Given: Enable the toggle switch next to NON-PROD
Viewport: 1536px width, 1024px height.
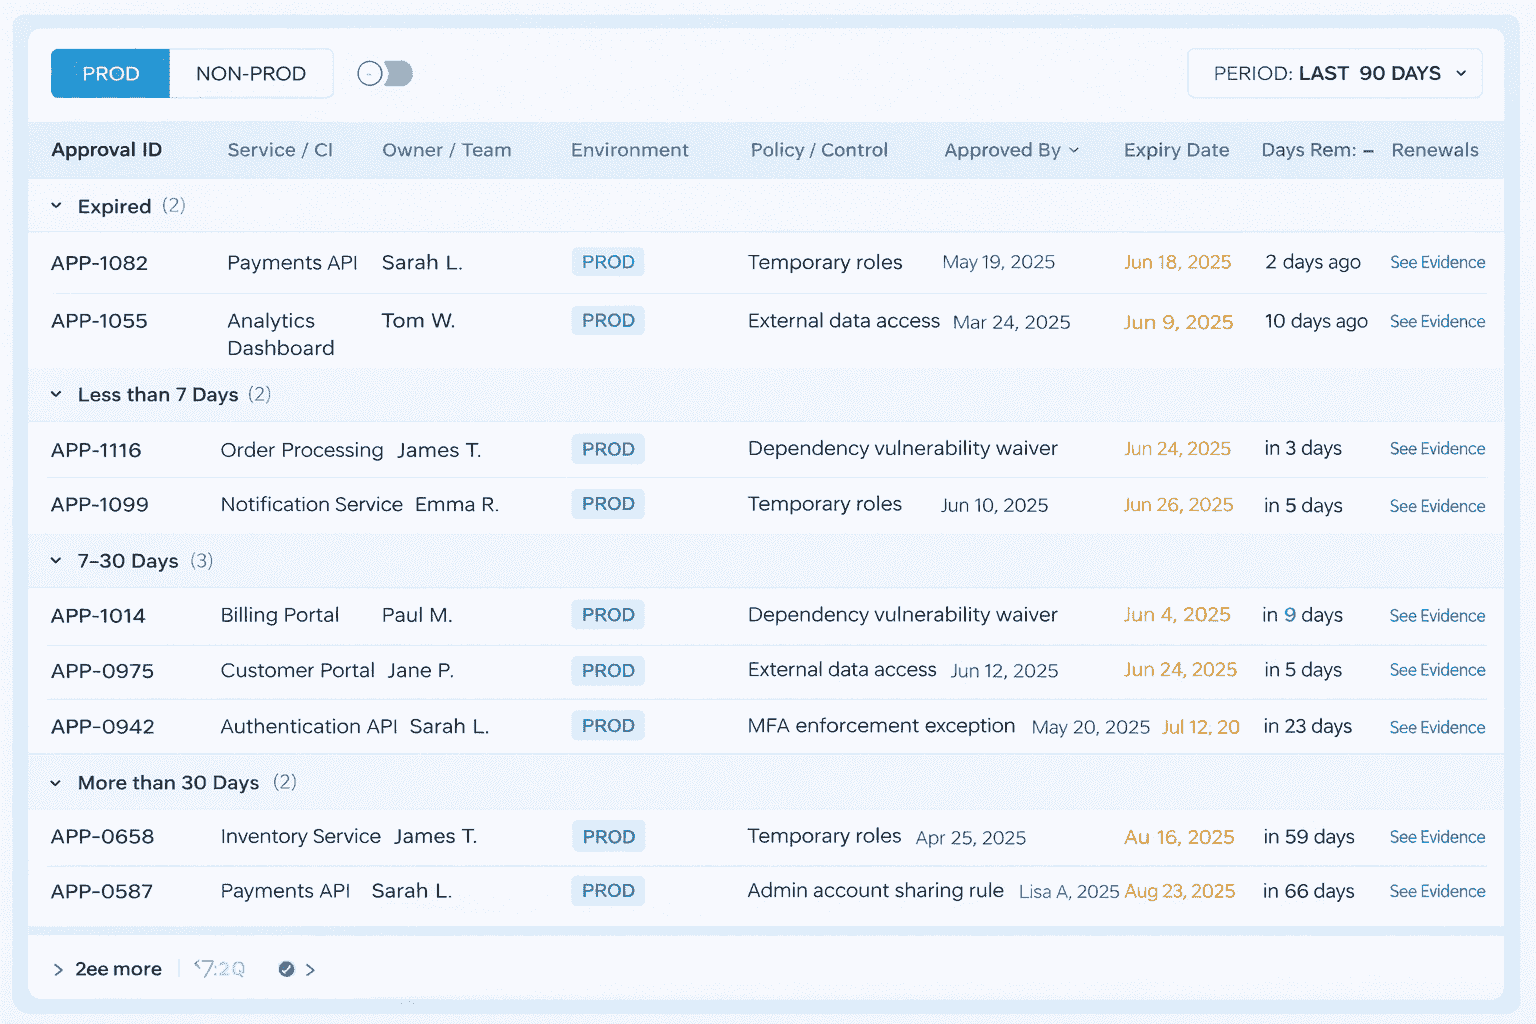Looking at the screenshot, I should coord(384,73).
